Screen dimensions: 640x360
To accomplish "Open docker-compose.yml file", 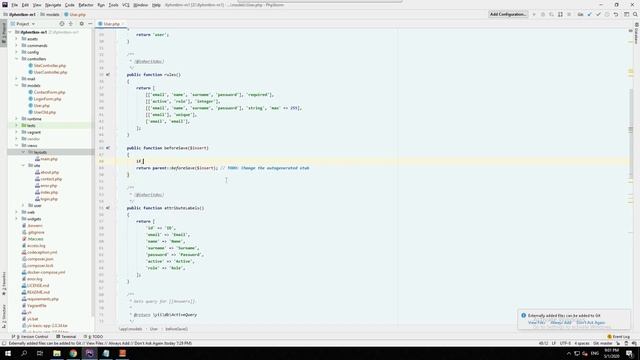I will [x=44, y=272].
